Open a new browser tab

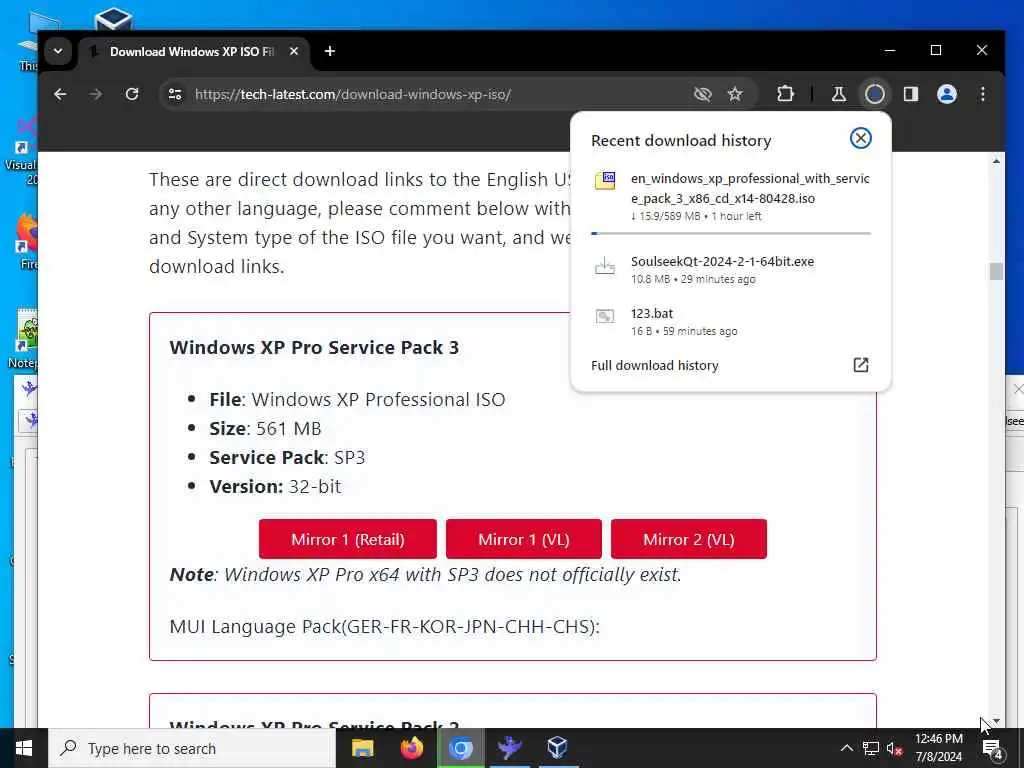click(x=330, y=51)
